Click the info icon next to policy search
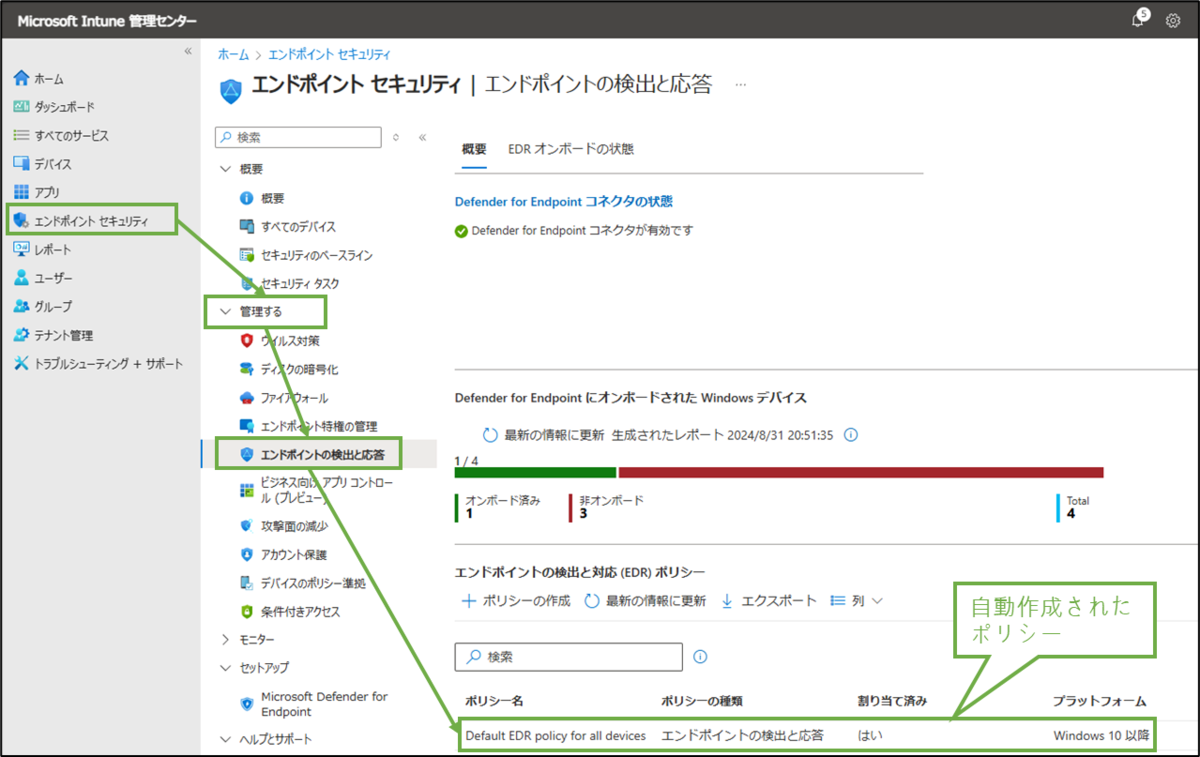Screen dimensions: 1200x757 [x=700, y=657]
